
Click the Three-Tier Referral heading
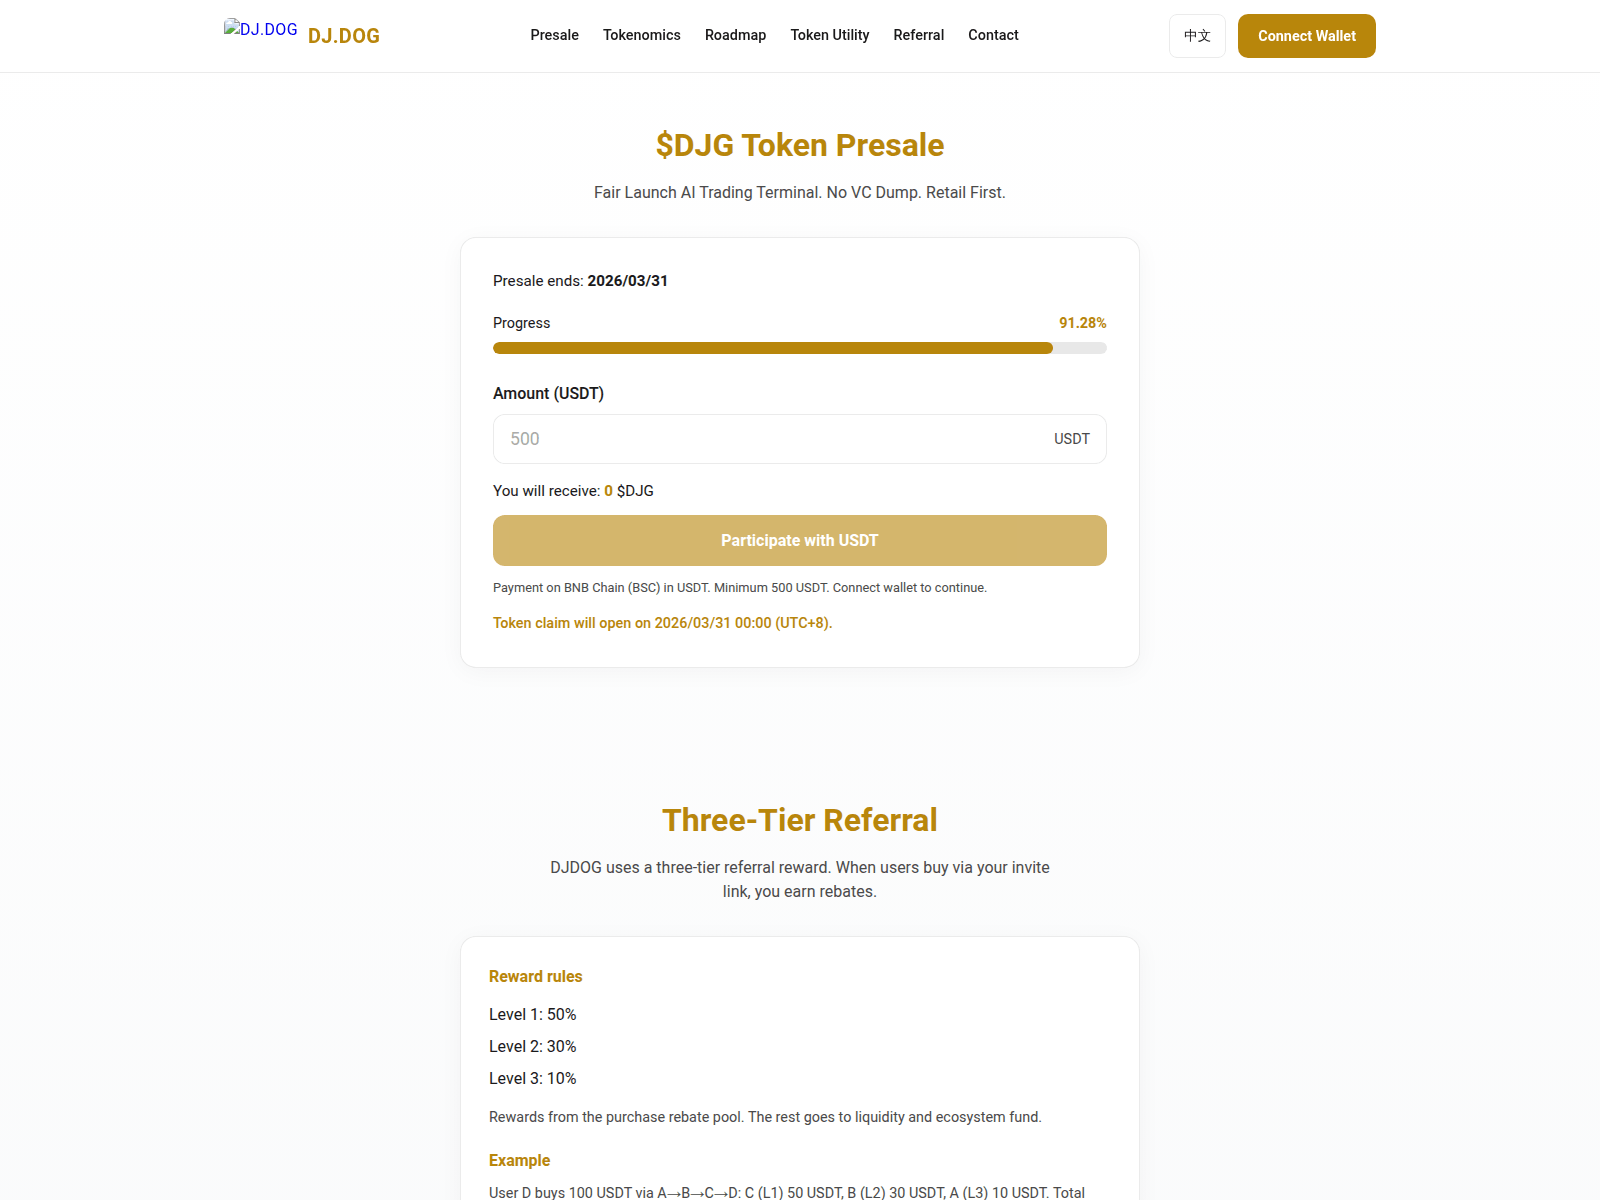(x=799, y=820)
